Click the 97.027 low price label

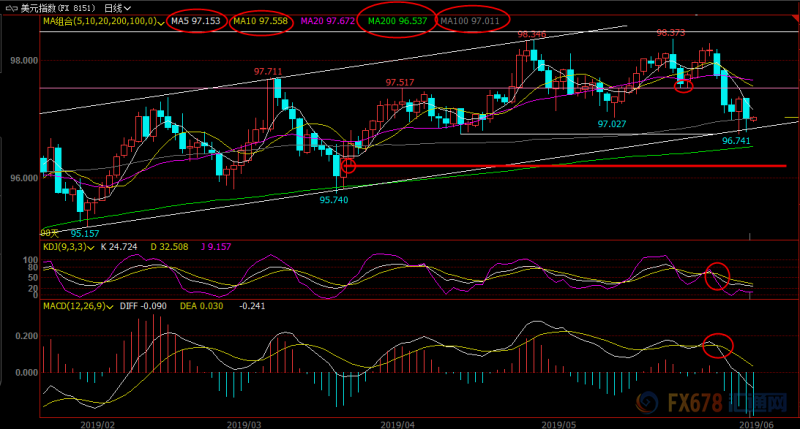coord(612,124)
